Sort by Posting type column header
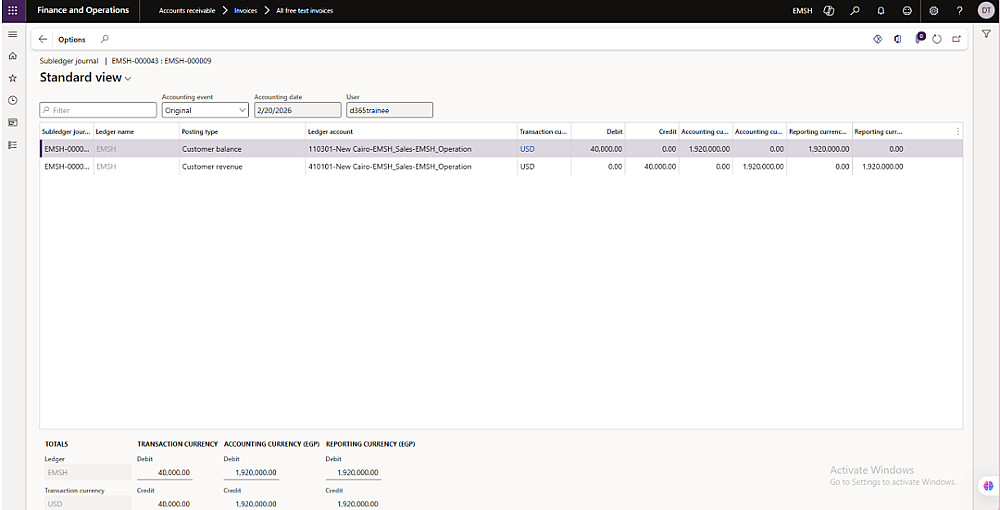1000x510 pixels. point(242,131)
